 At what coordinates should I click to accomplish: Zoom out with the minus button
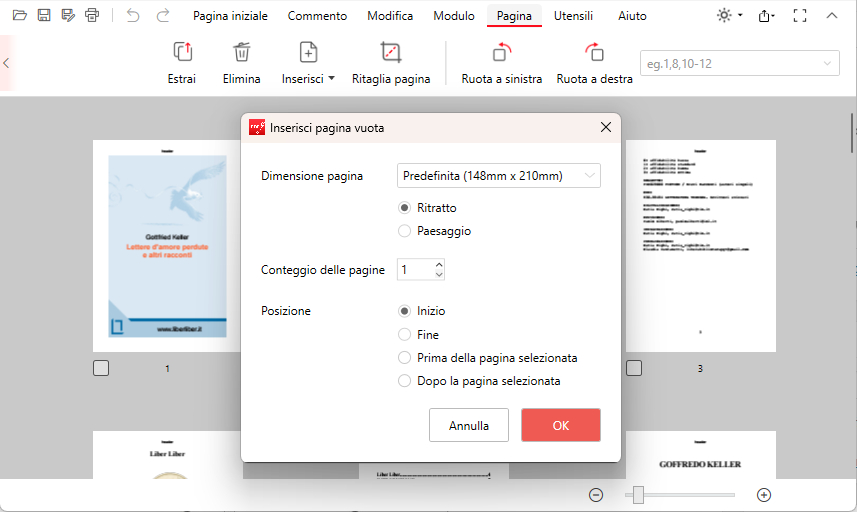[x=596, y=495]
